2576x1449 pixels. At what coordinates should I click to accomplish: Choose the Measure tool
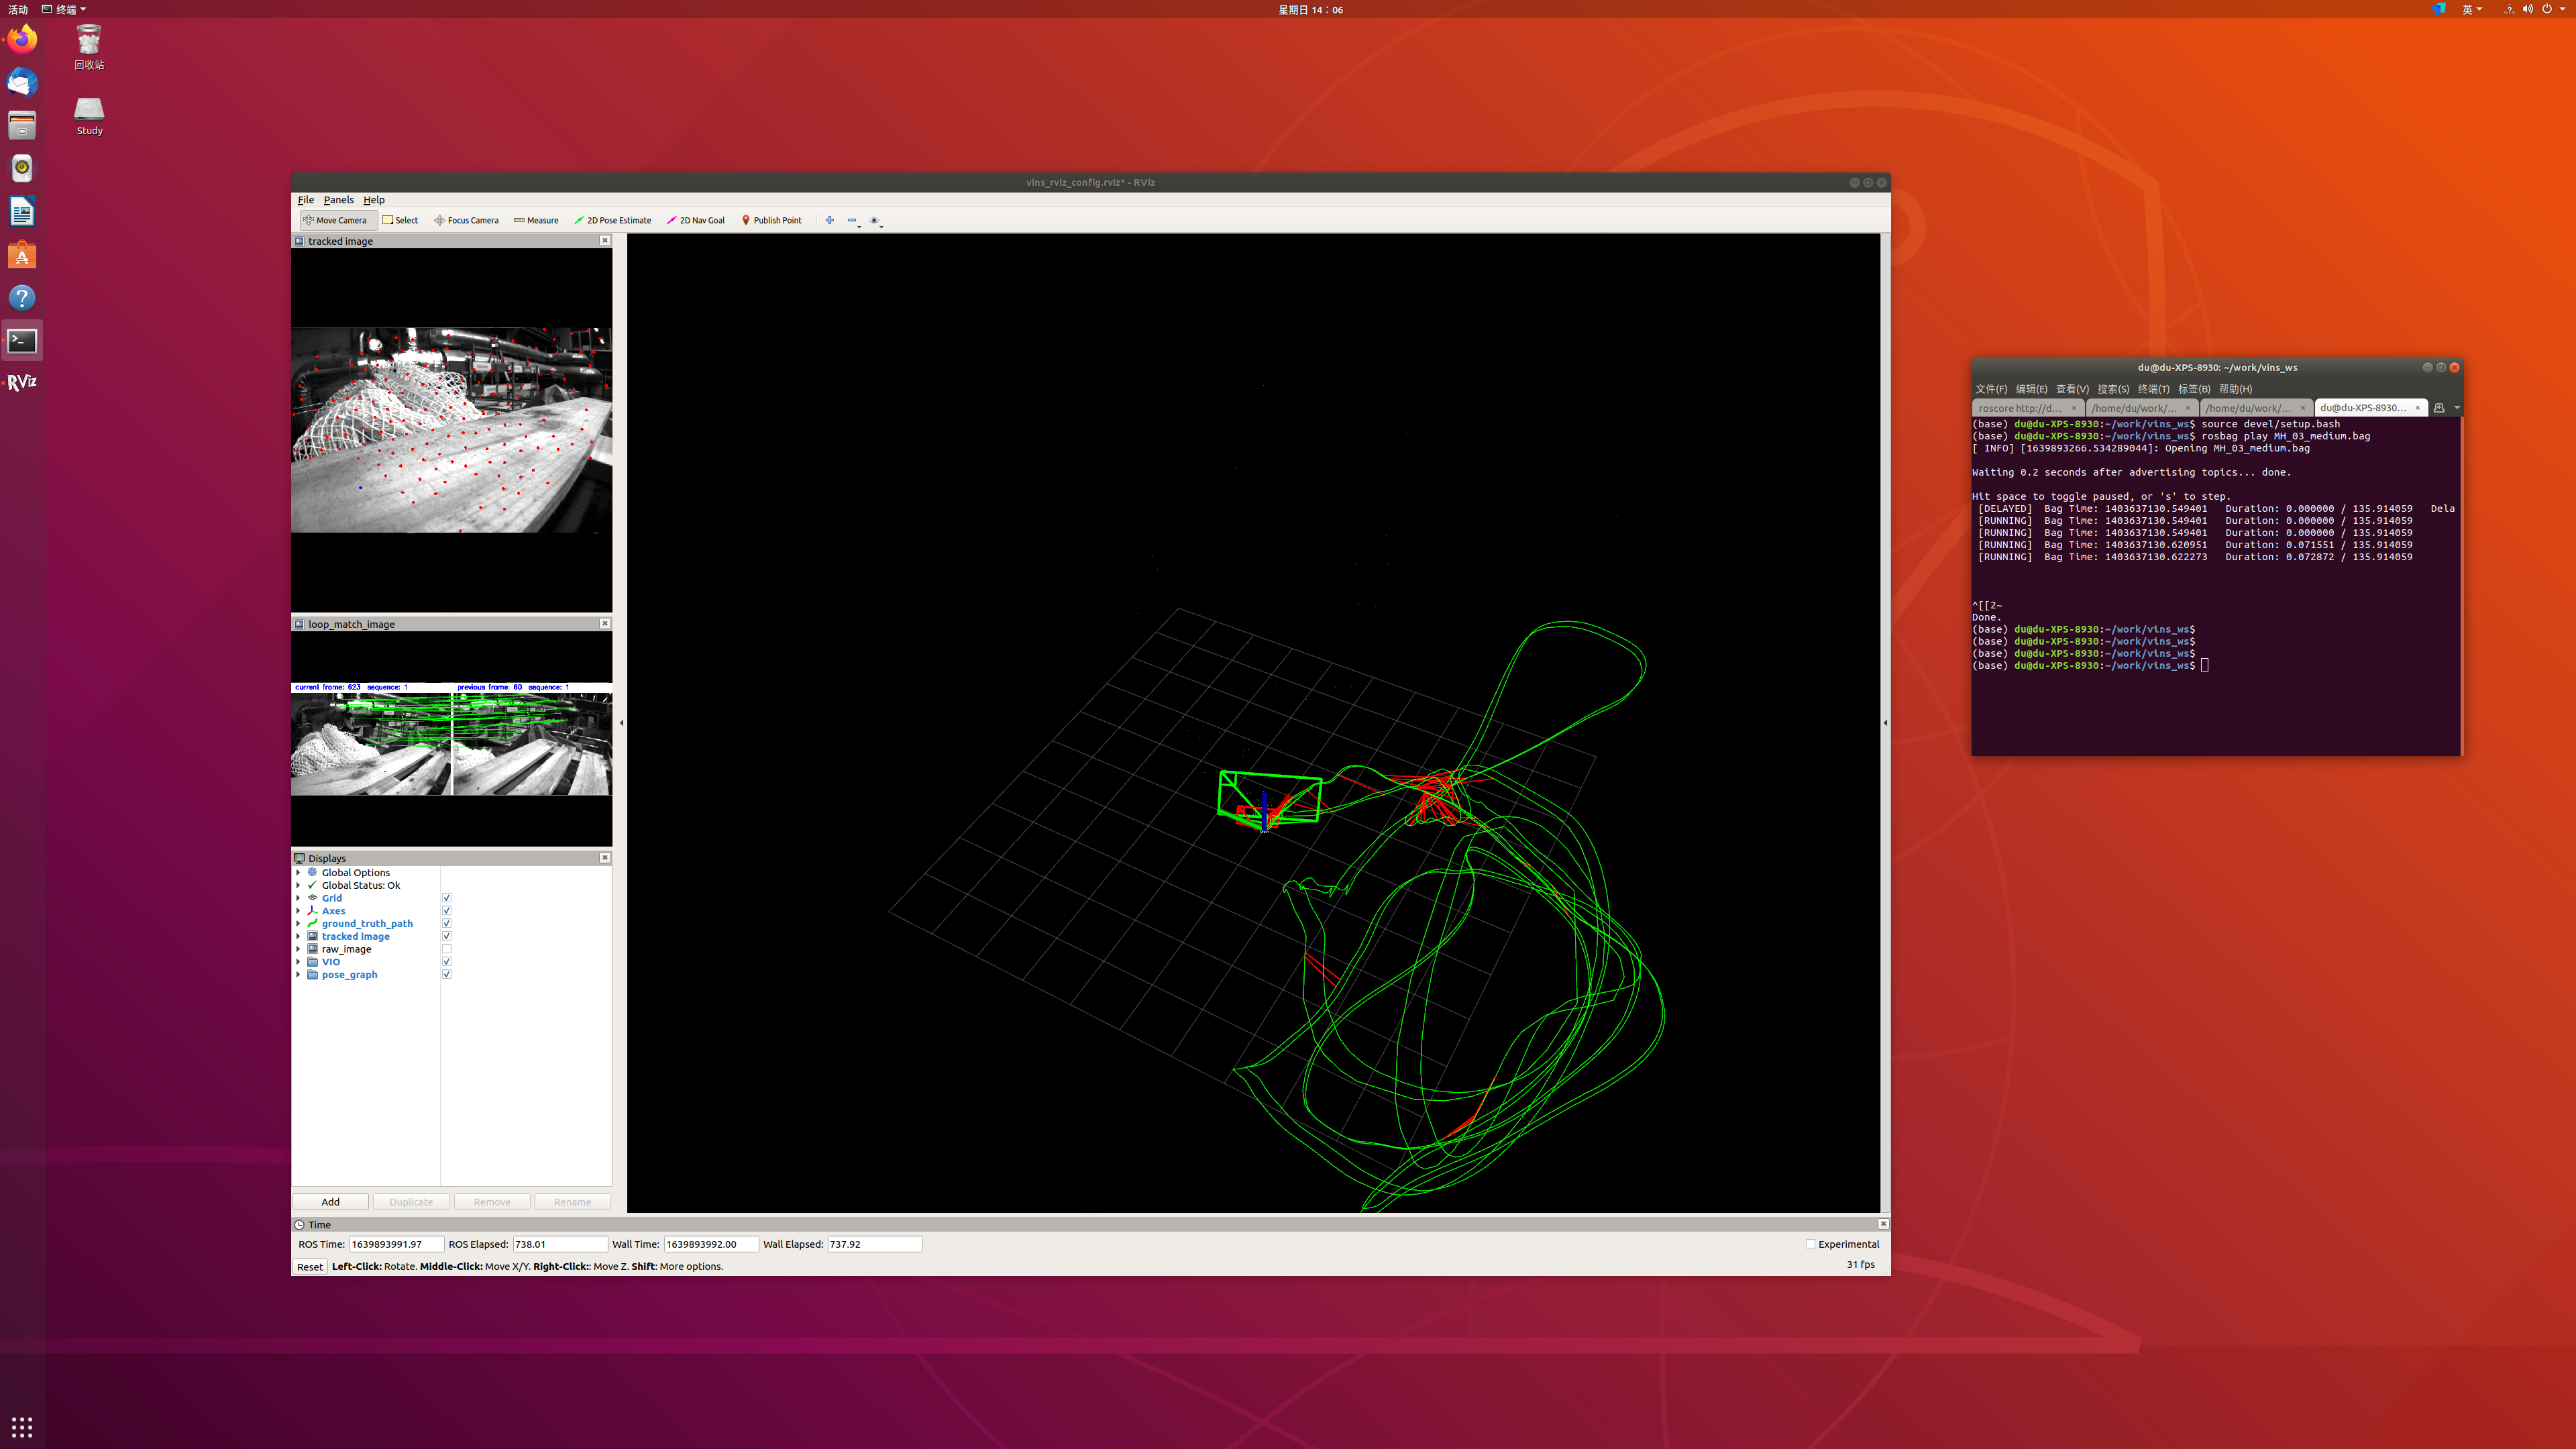(x=536, y=220)
